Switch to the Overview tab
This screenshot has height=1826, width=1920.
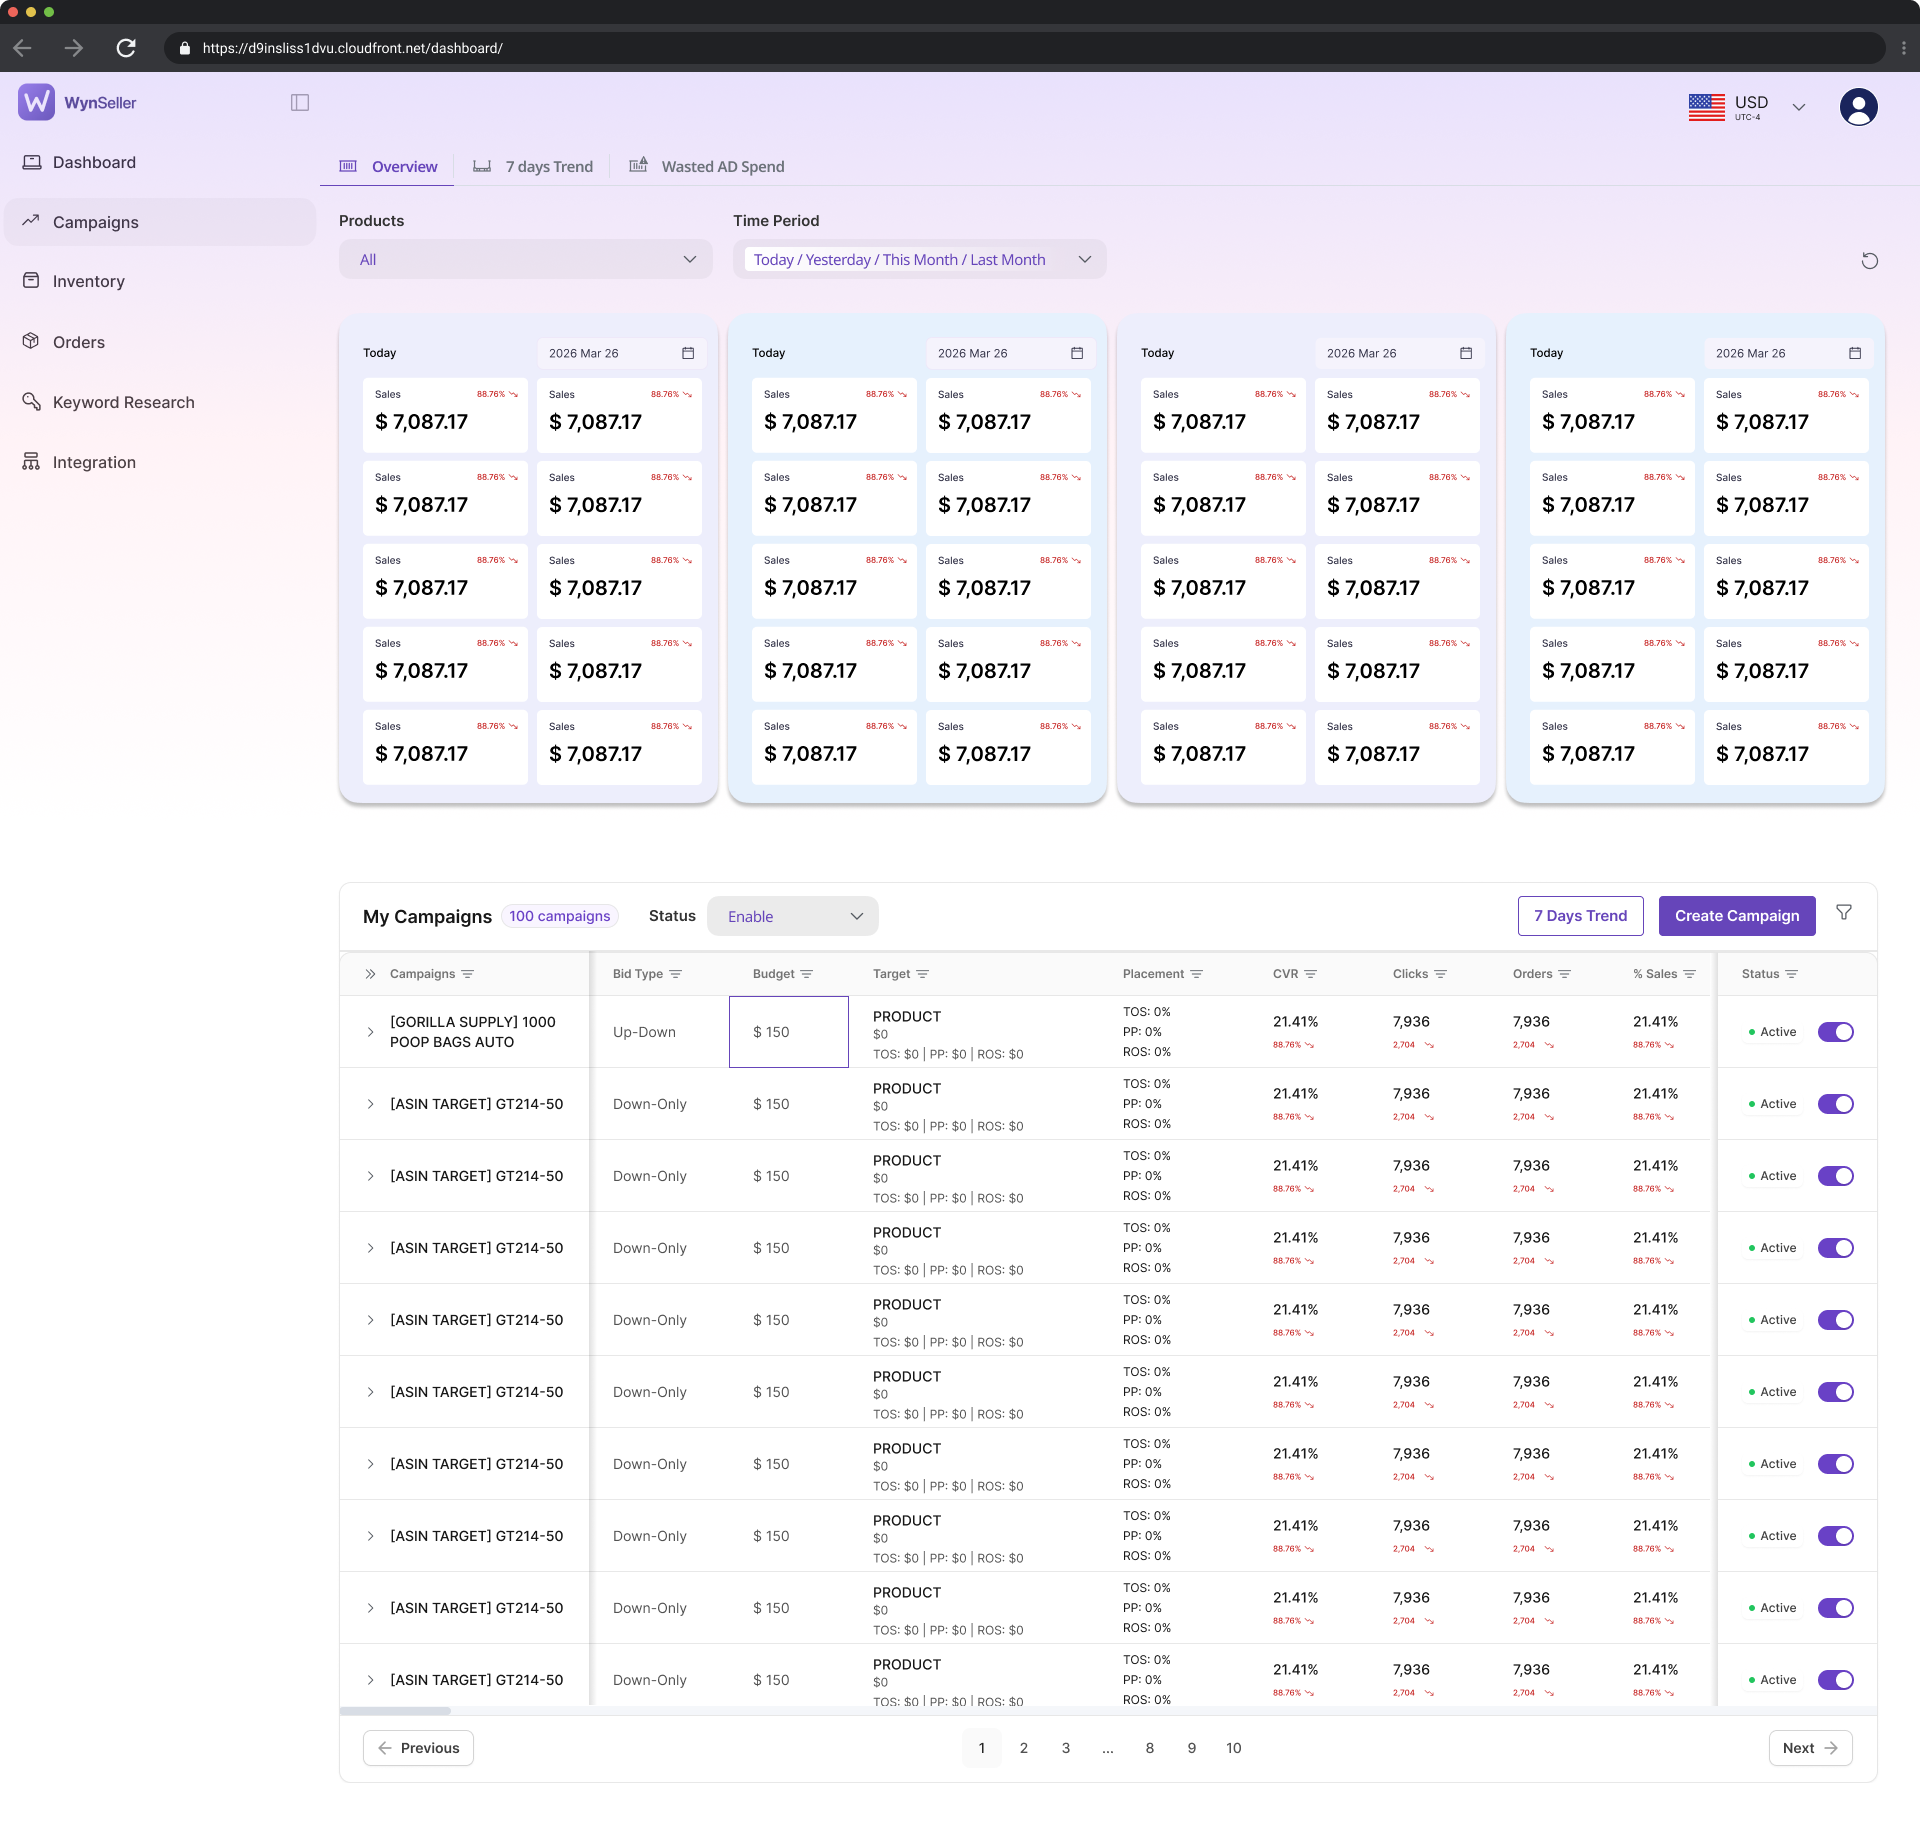[x=388, y=167]
